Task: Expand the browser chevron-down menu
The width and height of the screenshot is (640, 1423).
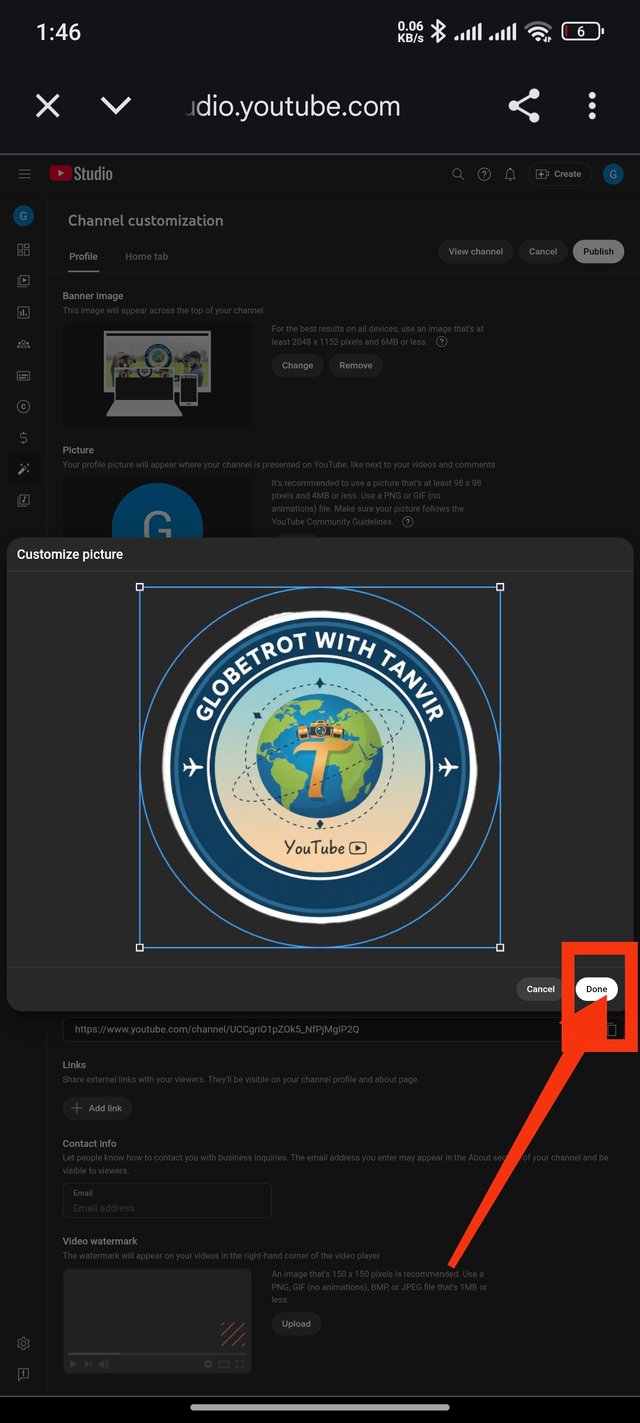Action: [x=116, y=105]
